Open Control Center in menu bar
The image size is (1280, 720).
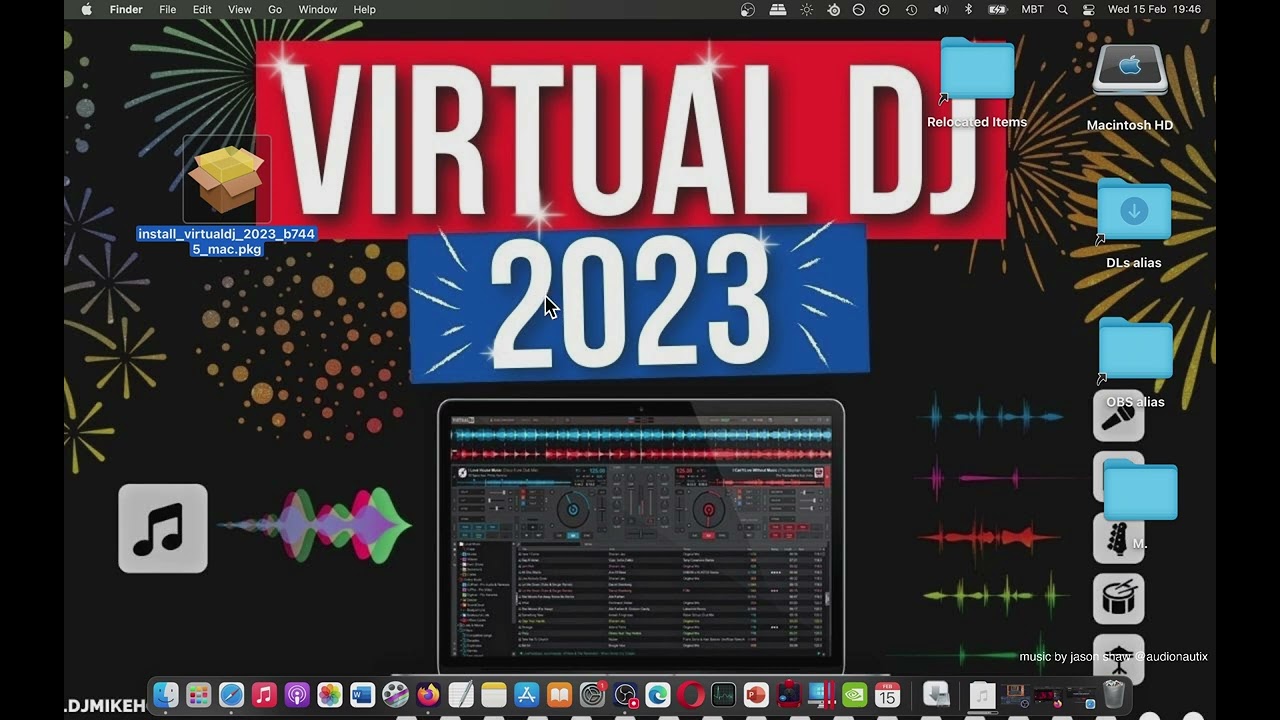pos(1089,9)
